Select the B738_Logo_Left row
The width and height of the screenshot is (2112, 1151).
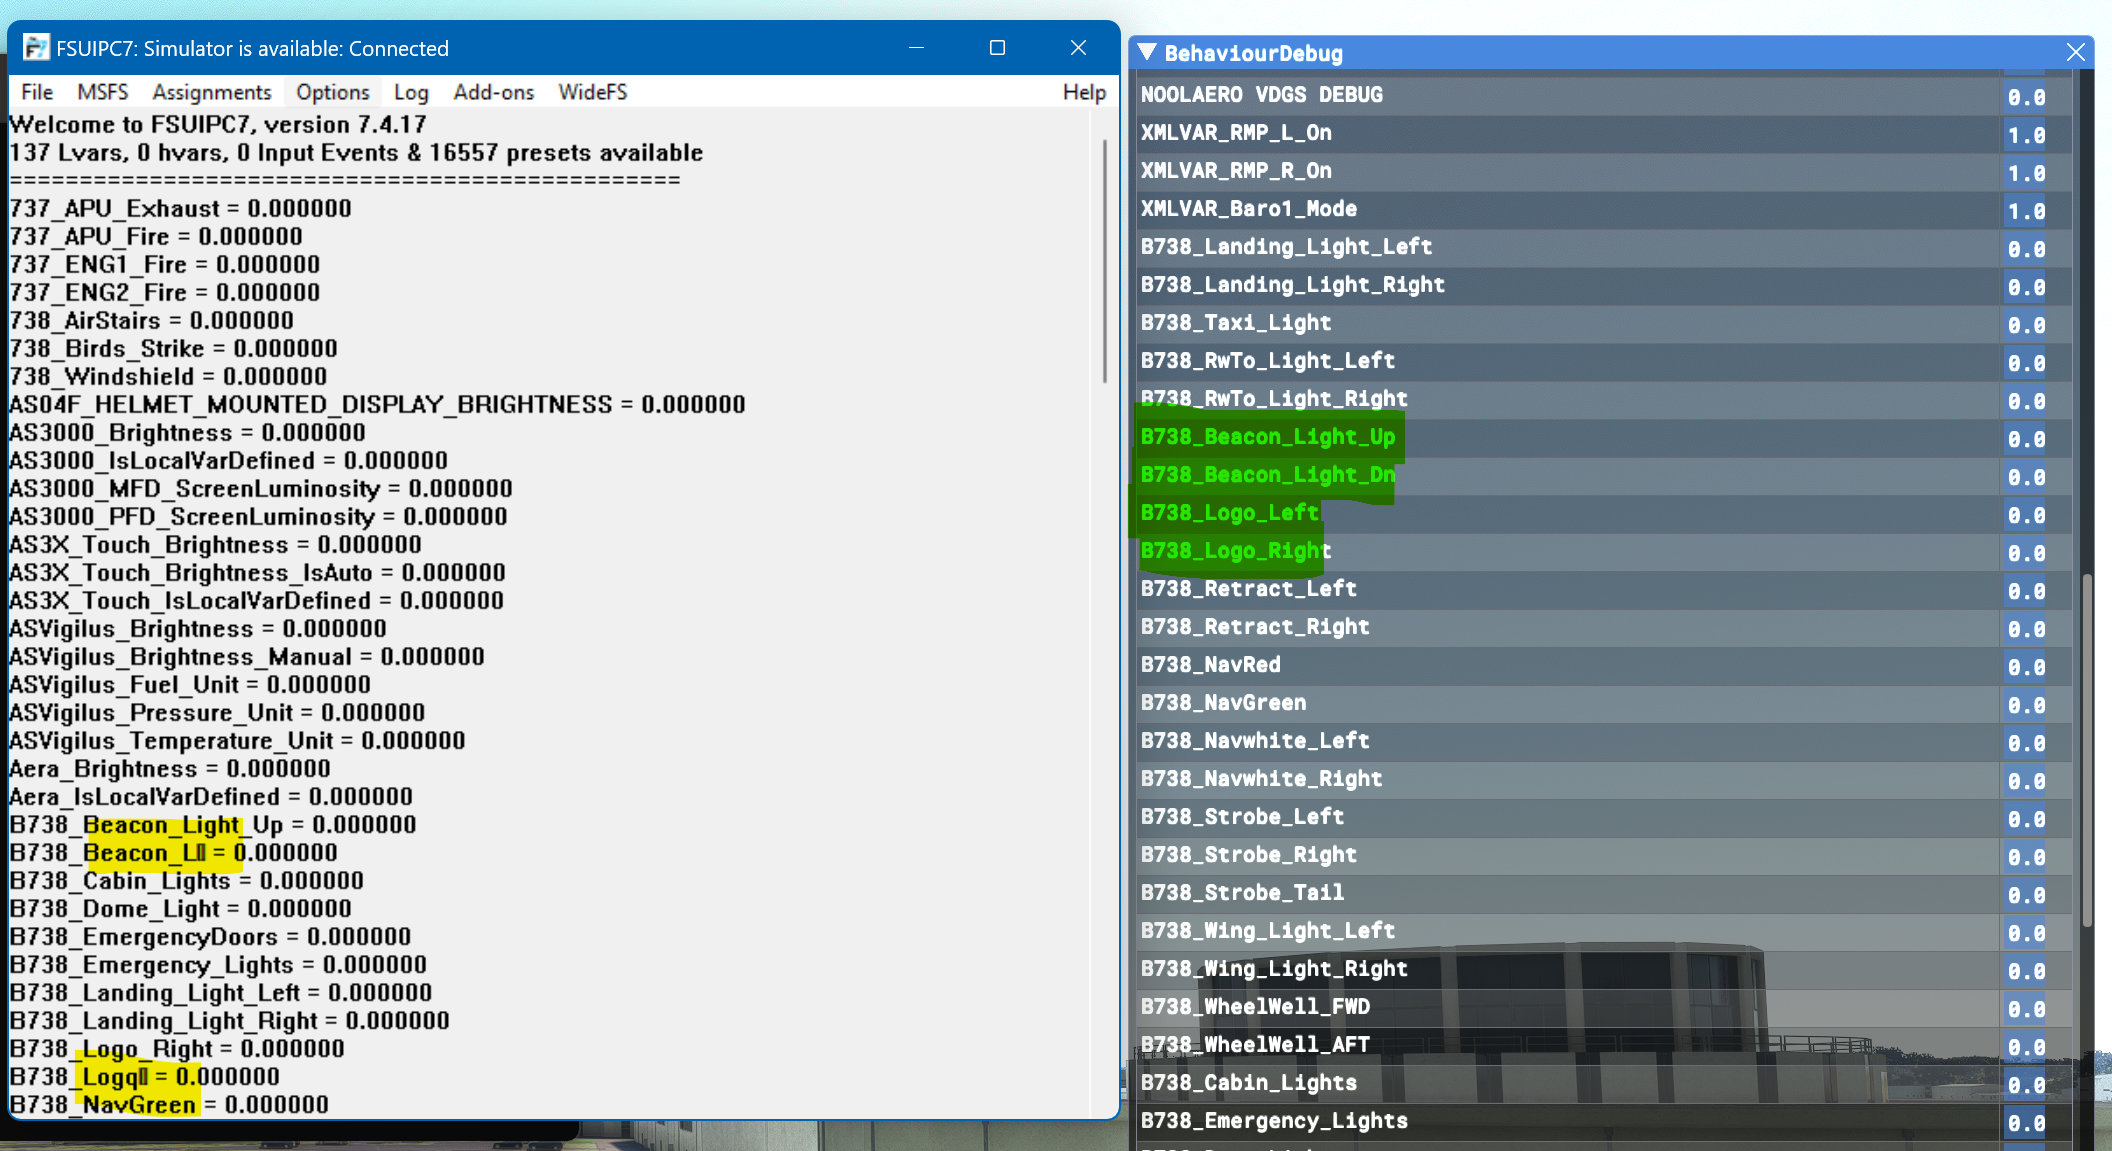tap(1605, 513)
